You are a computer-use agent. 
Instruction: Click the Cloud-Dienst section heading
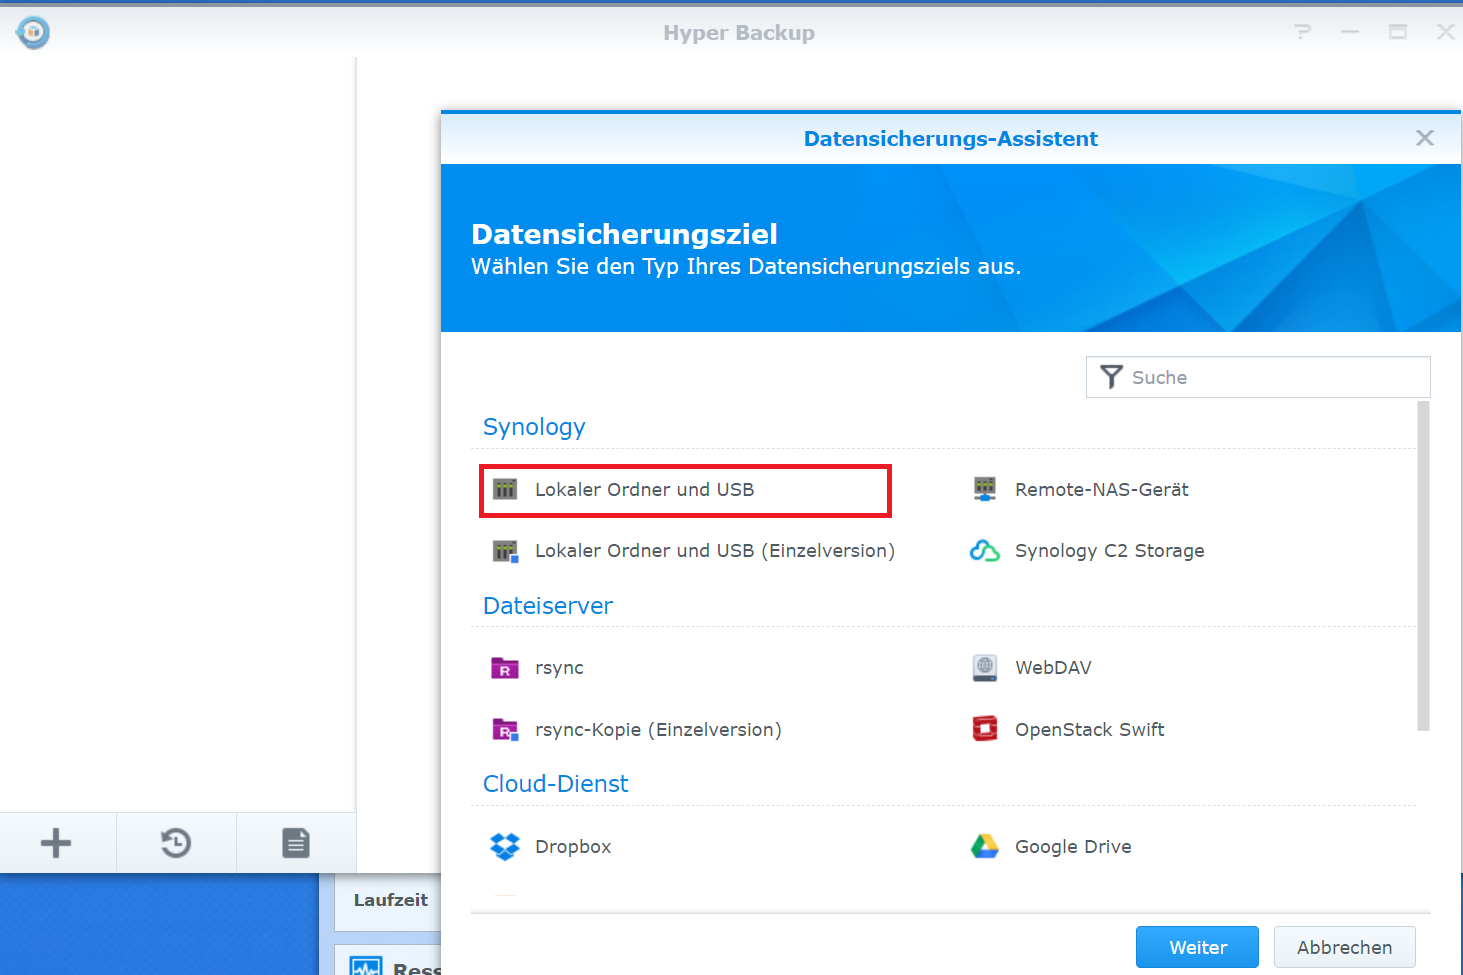556,784
